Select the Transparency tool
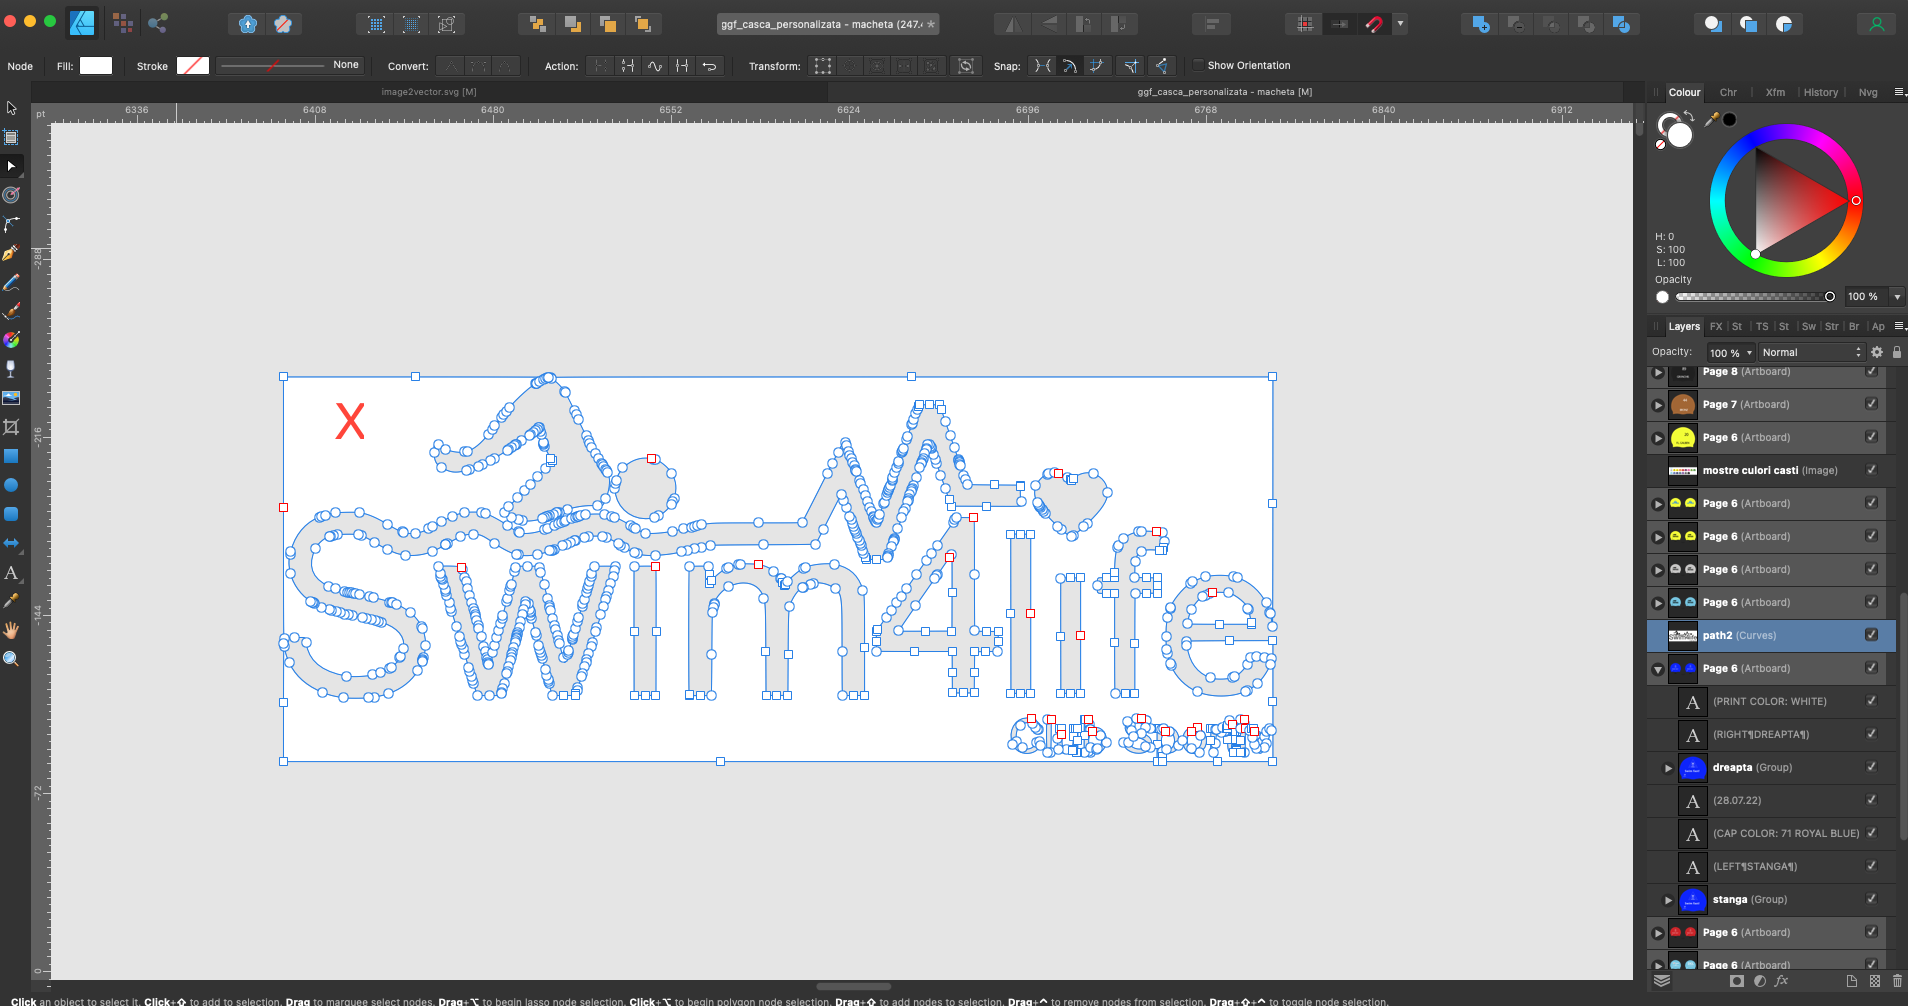The height and width of the screenshot is (1006, 1908). [x=12, y=369]
